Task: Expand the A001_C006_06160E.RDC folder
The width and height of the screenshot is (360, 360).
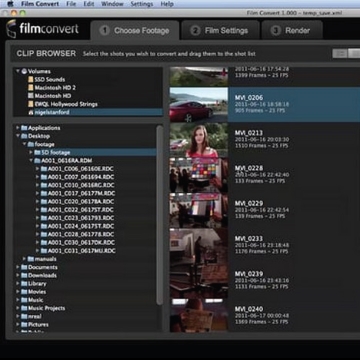Action: coord(38,169)
